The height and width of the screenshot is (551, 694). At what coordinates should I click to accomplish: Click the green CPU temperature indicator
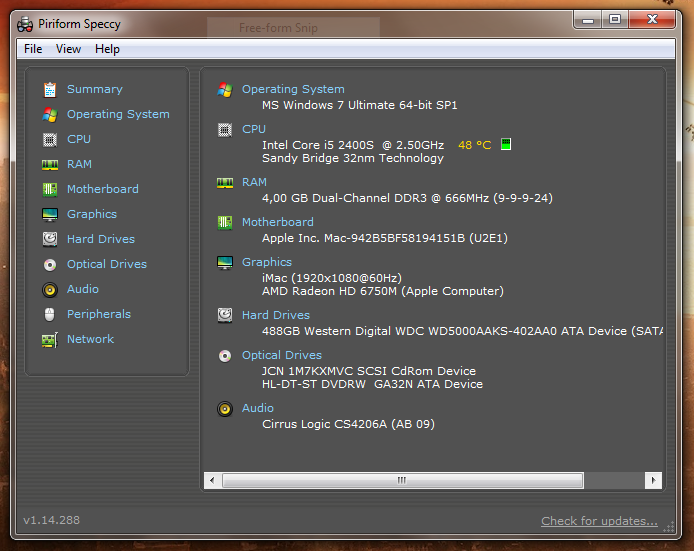point(506,145)
